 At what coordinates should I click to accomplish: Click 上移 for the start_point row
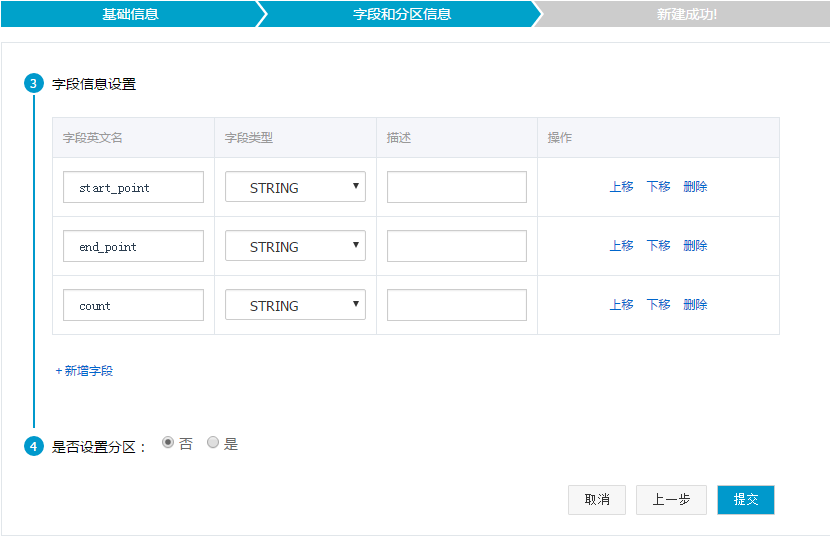pos(621,187)
